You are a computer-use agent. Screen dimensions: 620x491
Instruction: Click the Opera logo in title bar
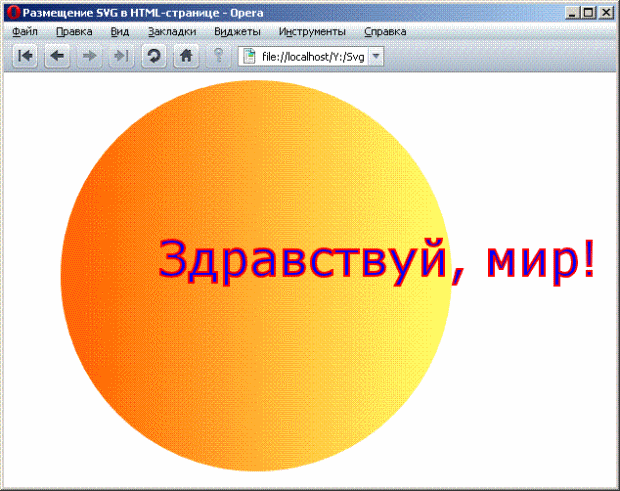13,13
